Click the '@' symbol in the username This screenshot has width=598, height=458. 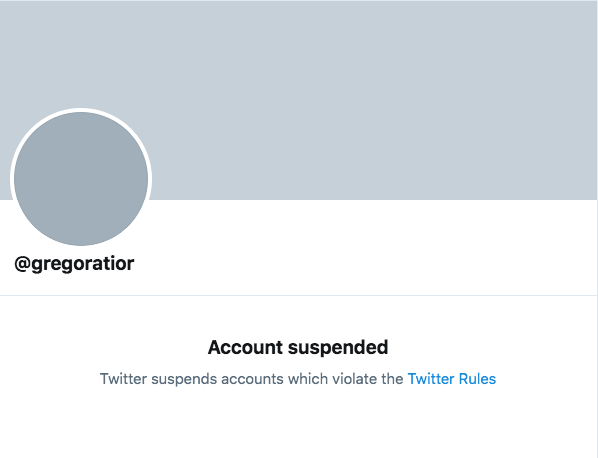click(x=22, y=264)
